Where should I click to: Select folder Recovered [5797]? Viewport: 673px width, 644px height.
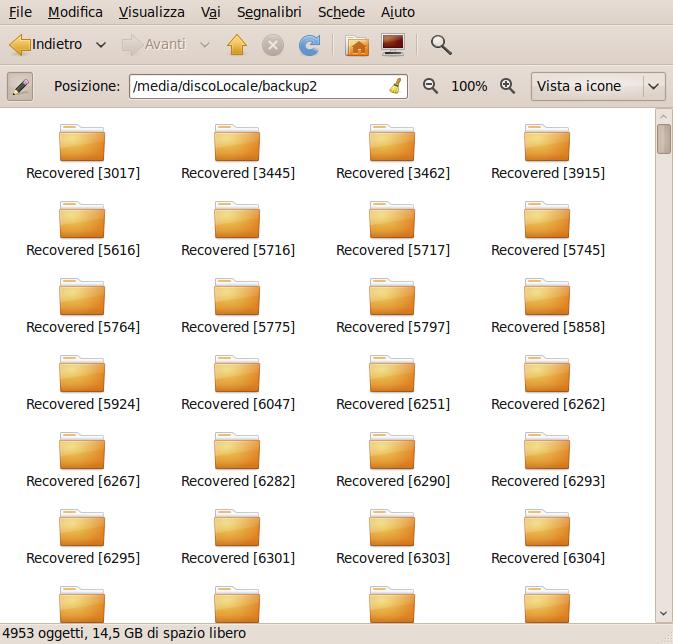(x=392, y=307)
